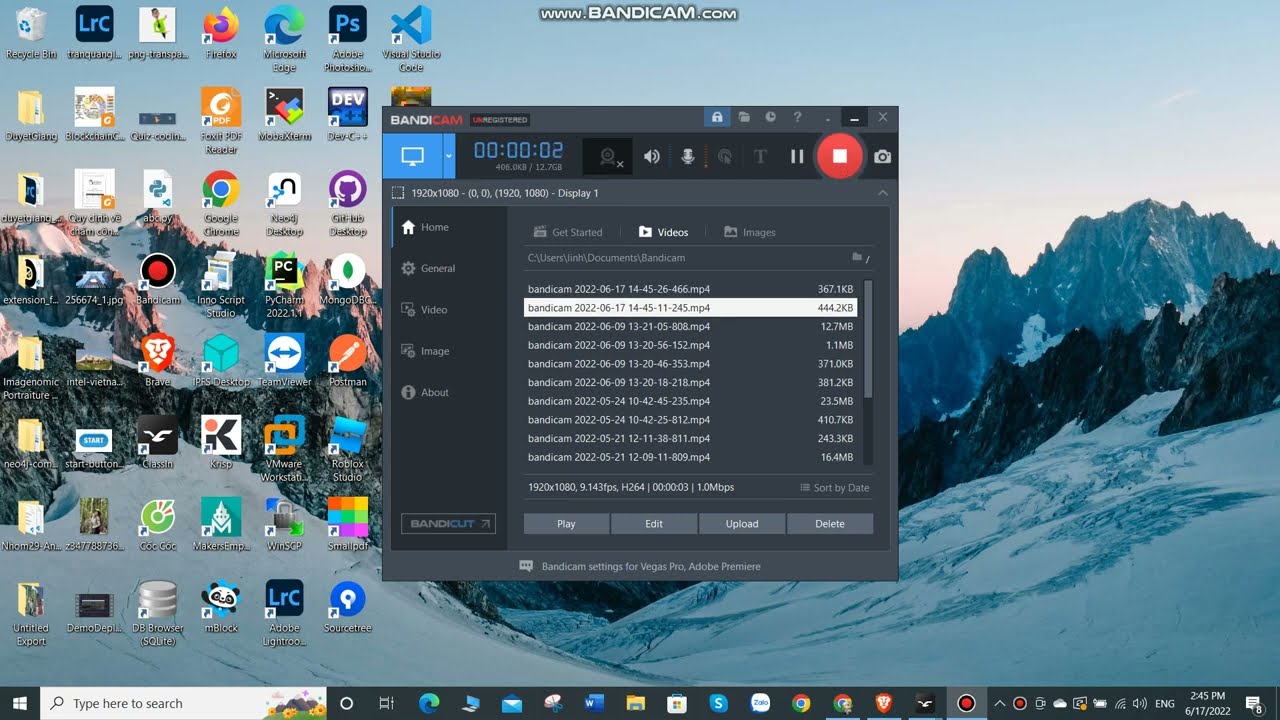Image resolution: width=1280 pixels, height=720 pixels.
Task: Open the Sourcetree desktop shortcut
Action: click(x=347, y=607)
